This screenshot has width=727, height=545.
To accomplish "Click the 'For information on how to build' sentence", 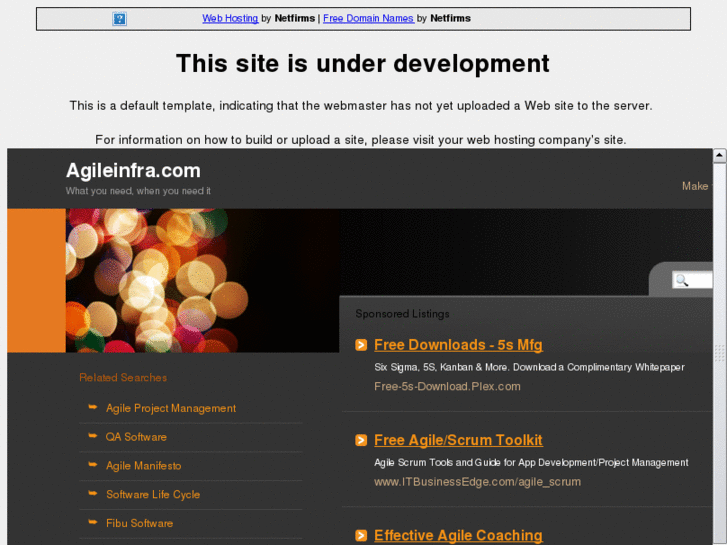I will (x=361, y=140).
